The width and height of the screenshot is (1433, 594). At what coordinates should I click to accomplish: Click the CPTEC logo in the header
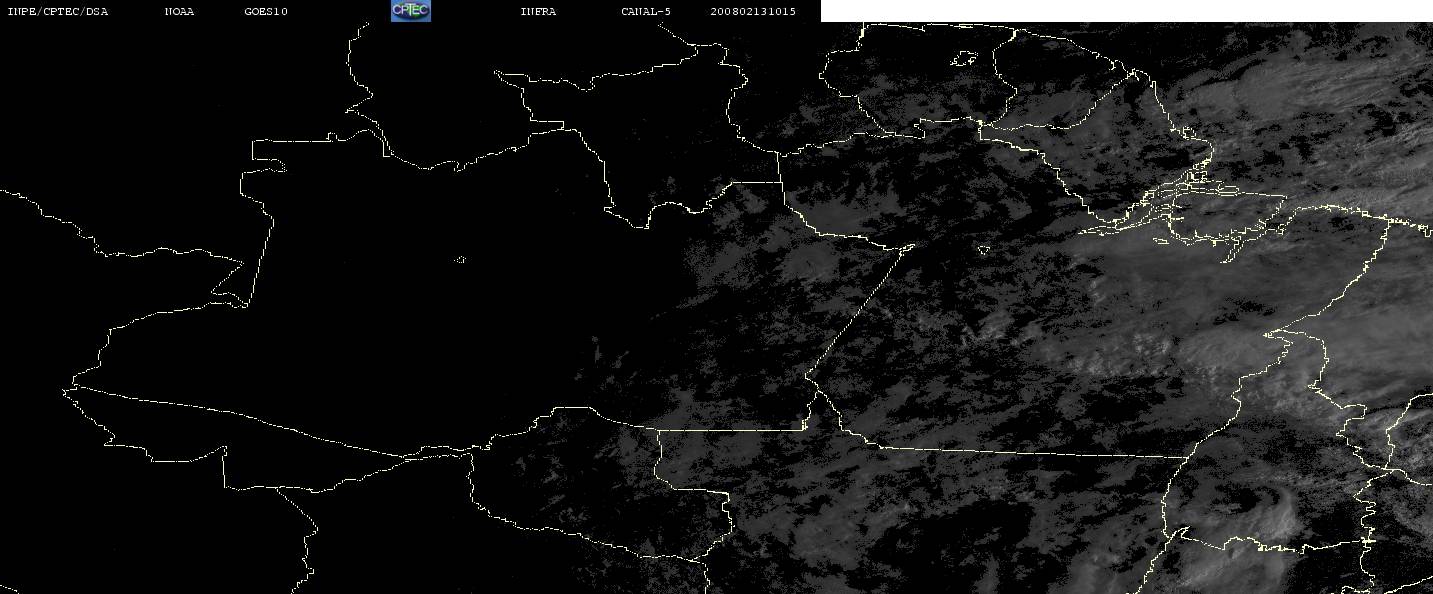(x=411, y=10)
